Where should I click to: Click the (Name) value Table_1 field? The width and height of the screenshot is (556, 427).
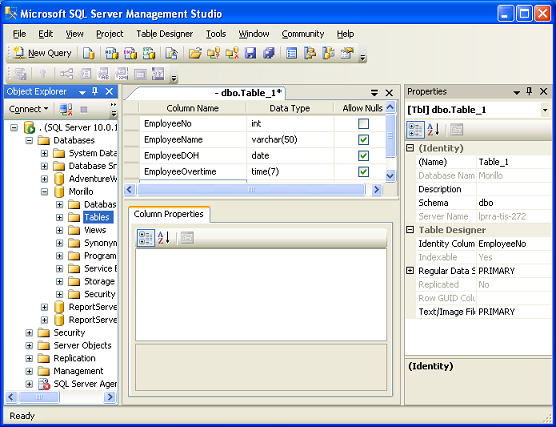pos(513,162)
